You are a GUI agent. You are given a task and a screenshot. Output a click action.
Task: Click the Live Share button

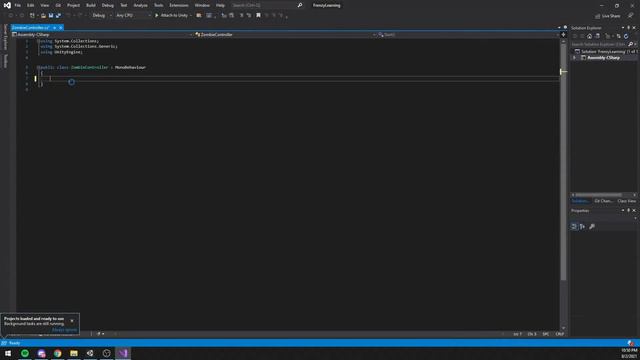[x=608, y=16]
